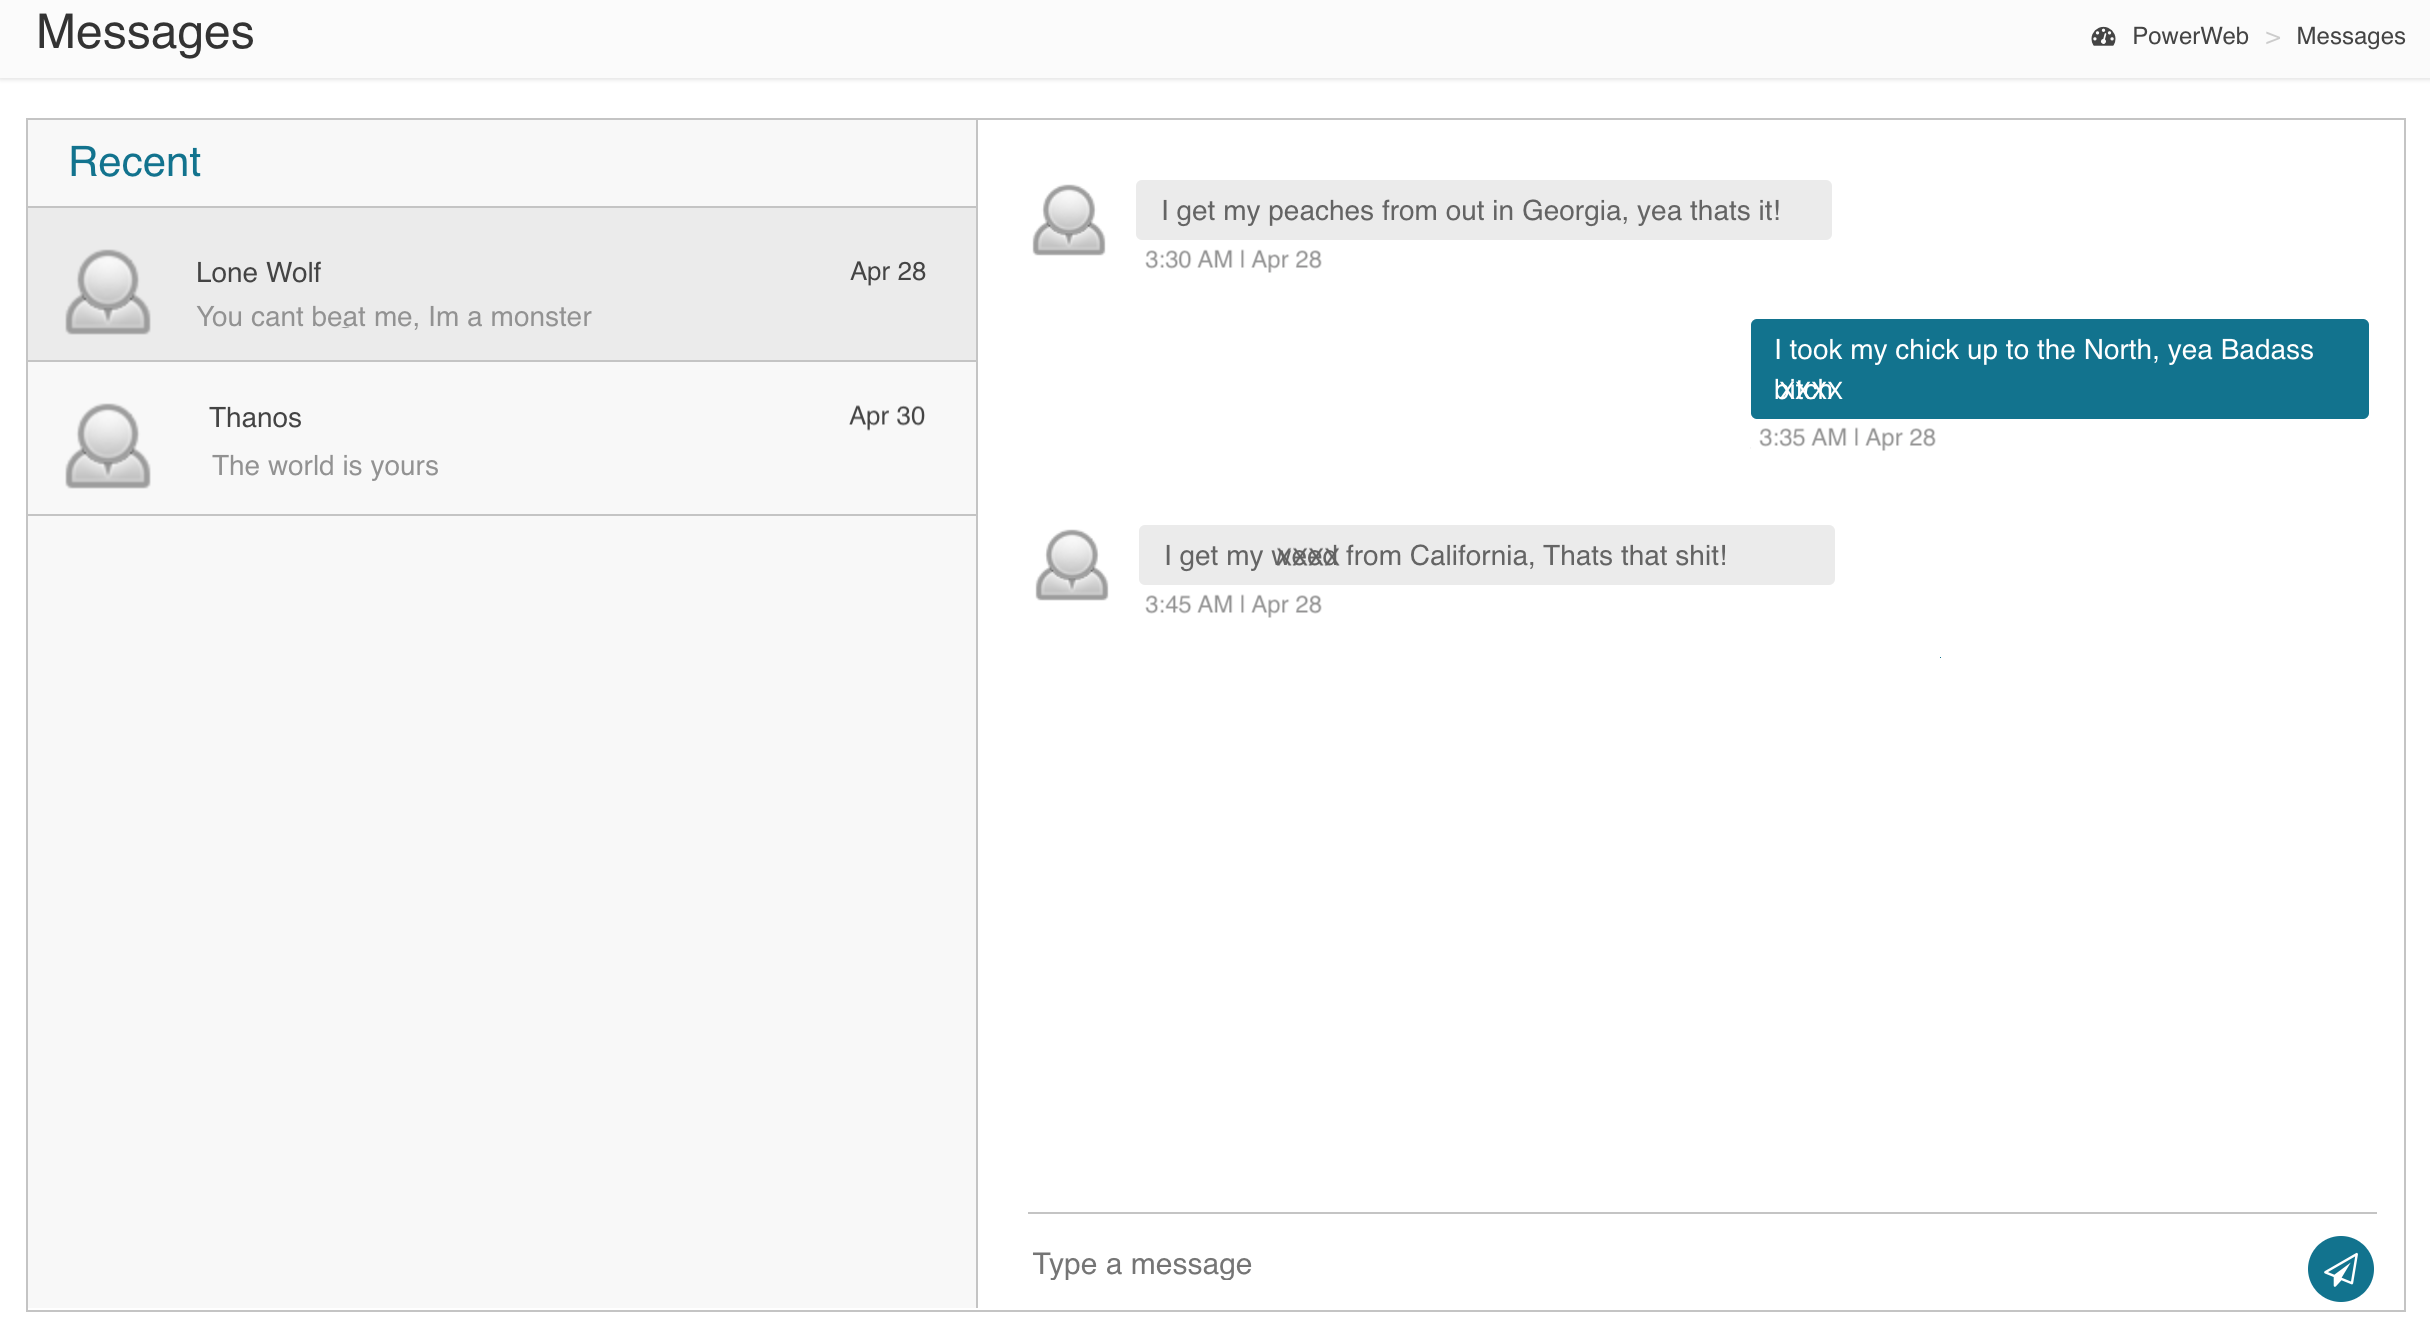Click avatar beside the California message
Screen dimensions: 2430x1340
[1071, 565]
